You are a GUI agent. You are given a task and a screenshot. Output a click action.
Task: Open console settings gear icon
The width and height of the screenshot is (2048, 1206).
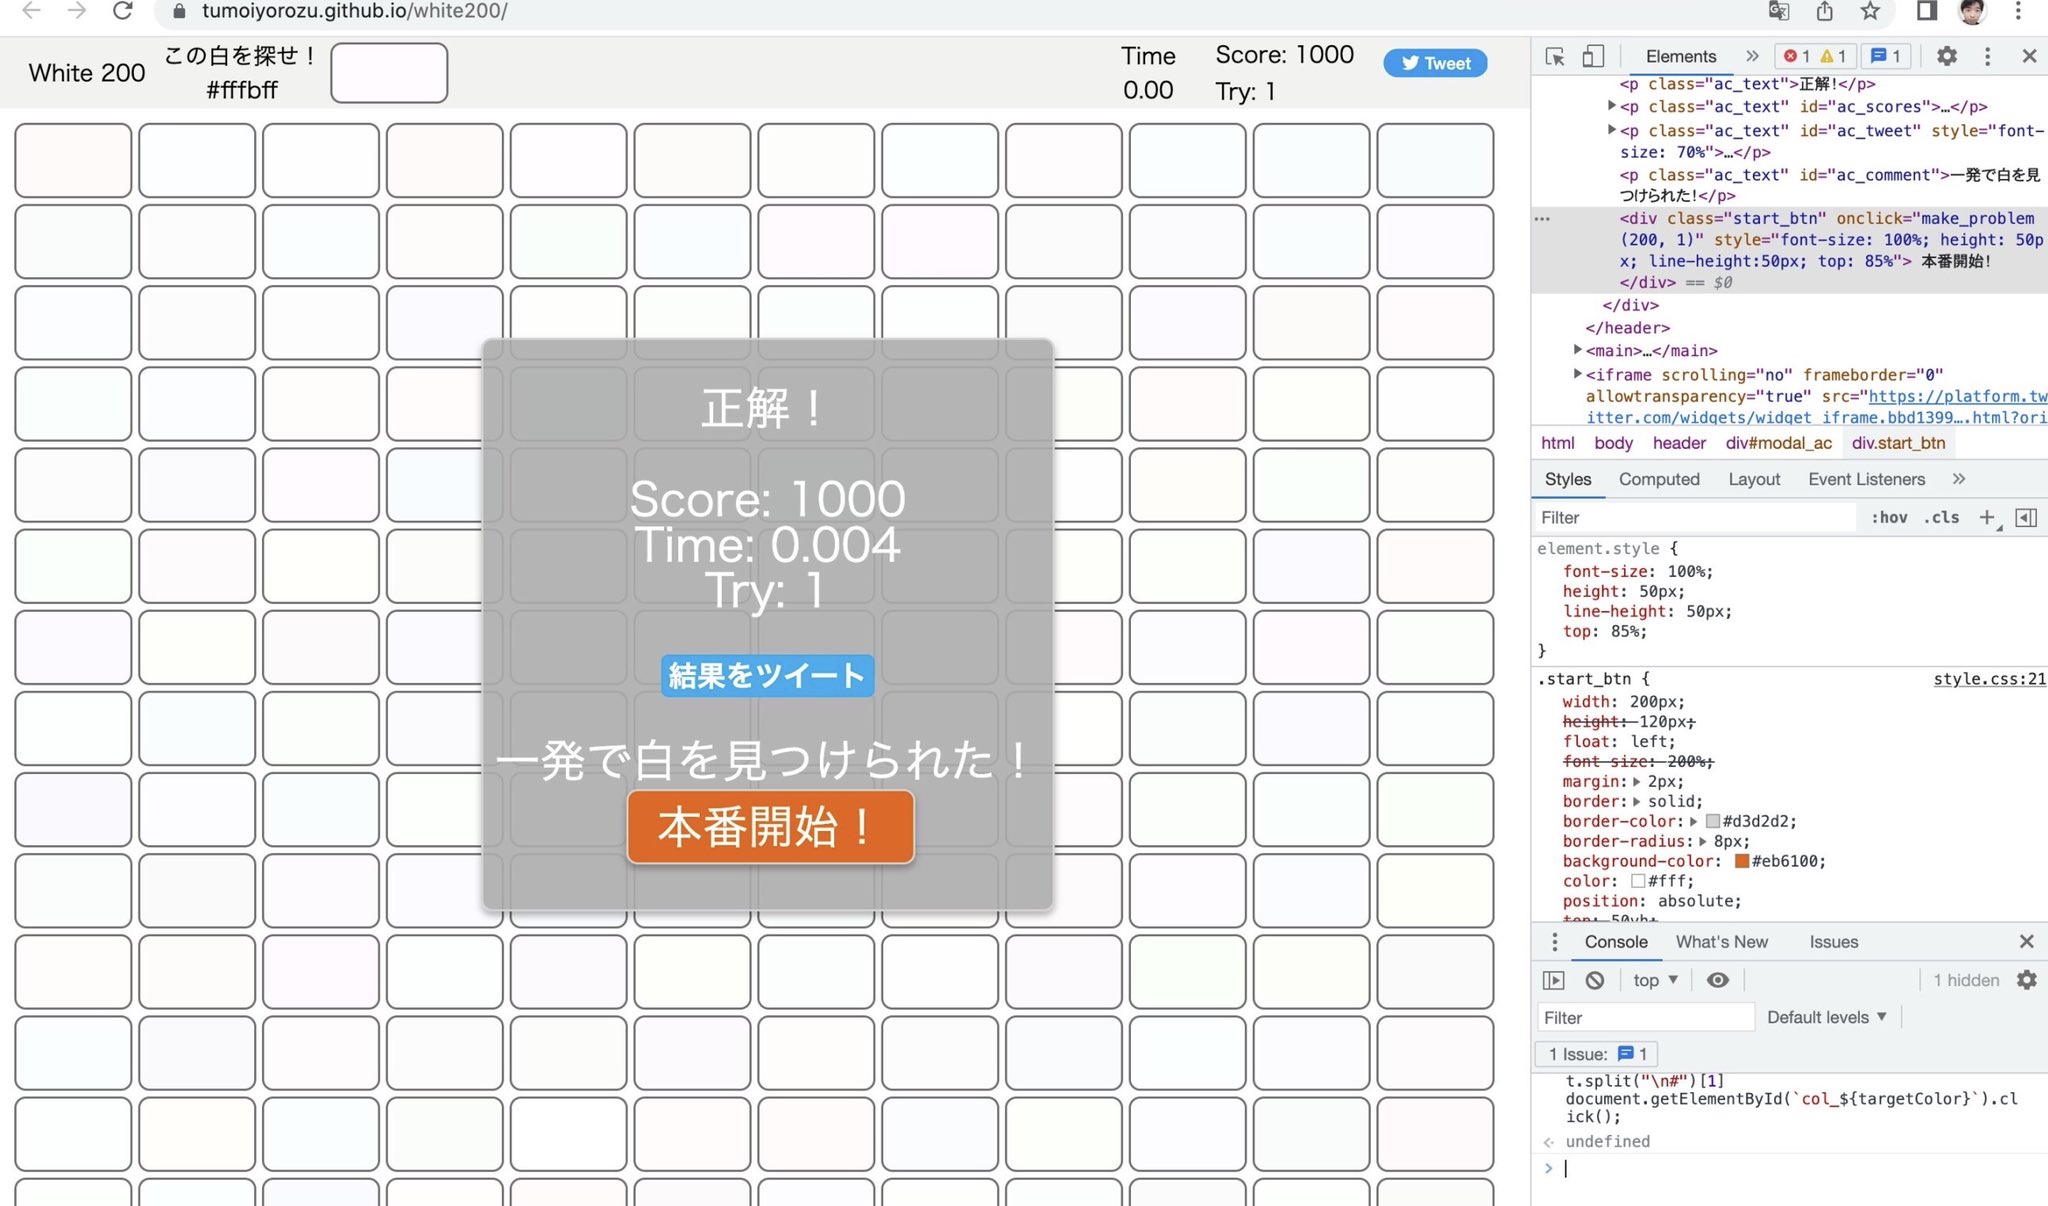(2026, 980)
